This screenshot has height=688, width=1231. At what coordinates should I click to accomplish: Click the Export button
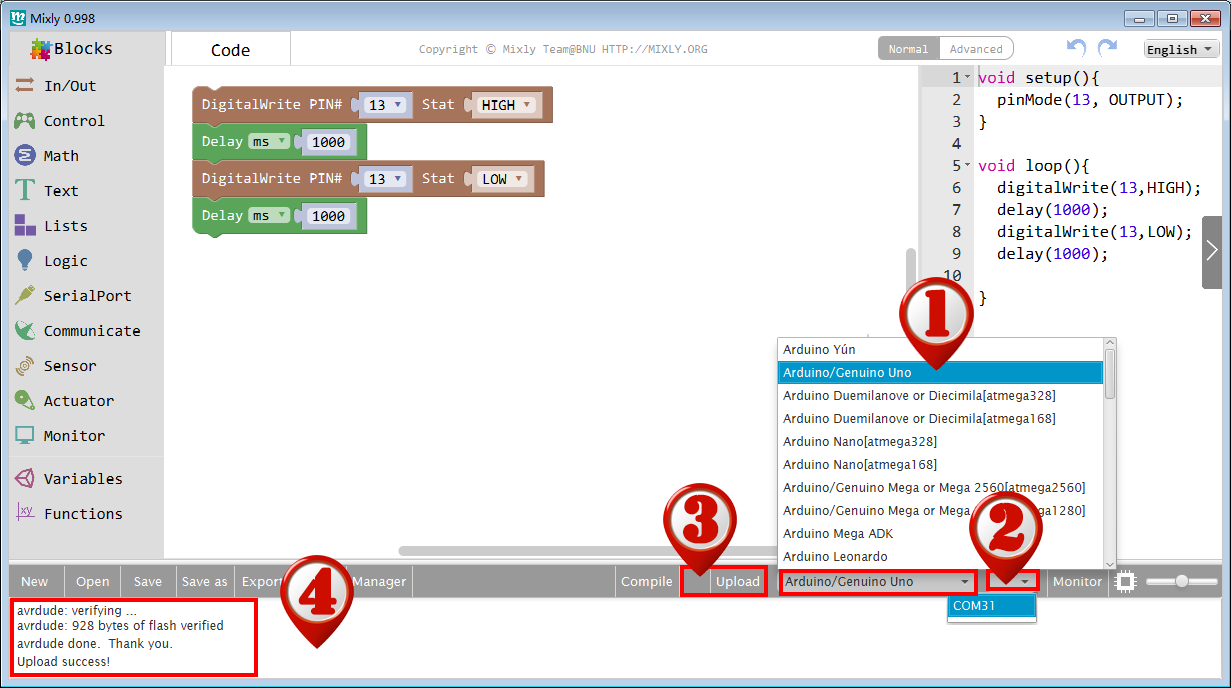pos(262,582)
